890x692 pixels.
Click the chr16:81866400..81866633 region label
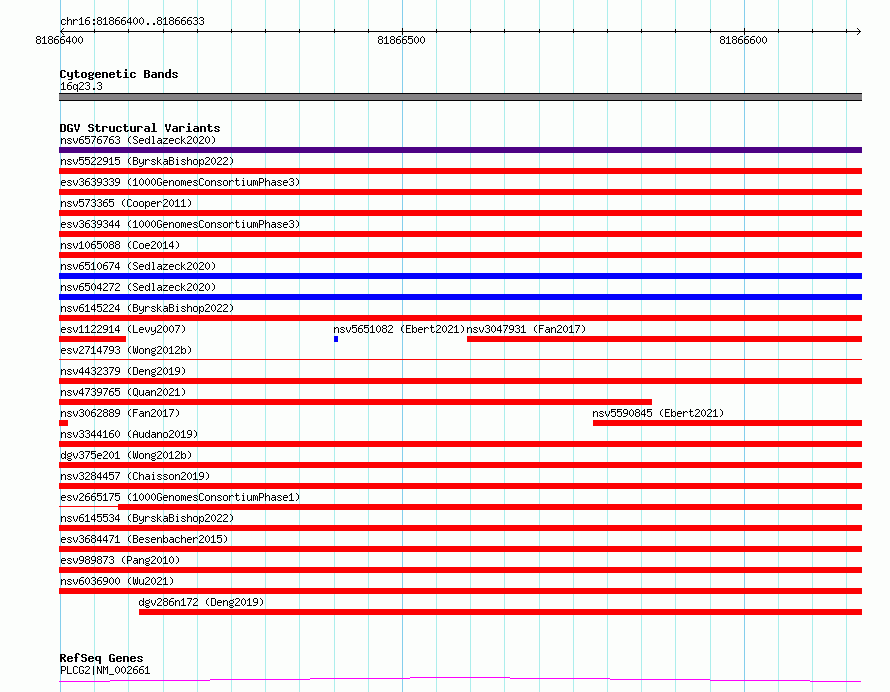tap(132, 22)
